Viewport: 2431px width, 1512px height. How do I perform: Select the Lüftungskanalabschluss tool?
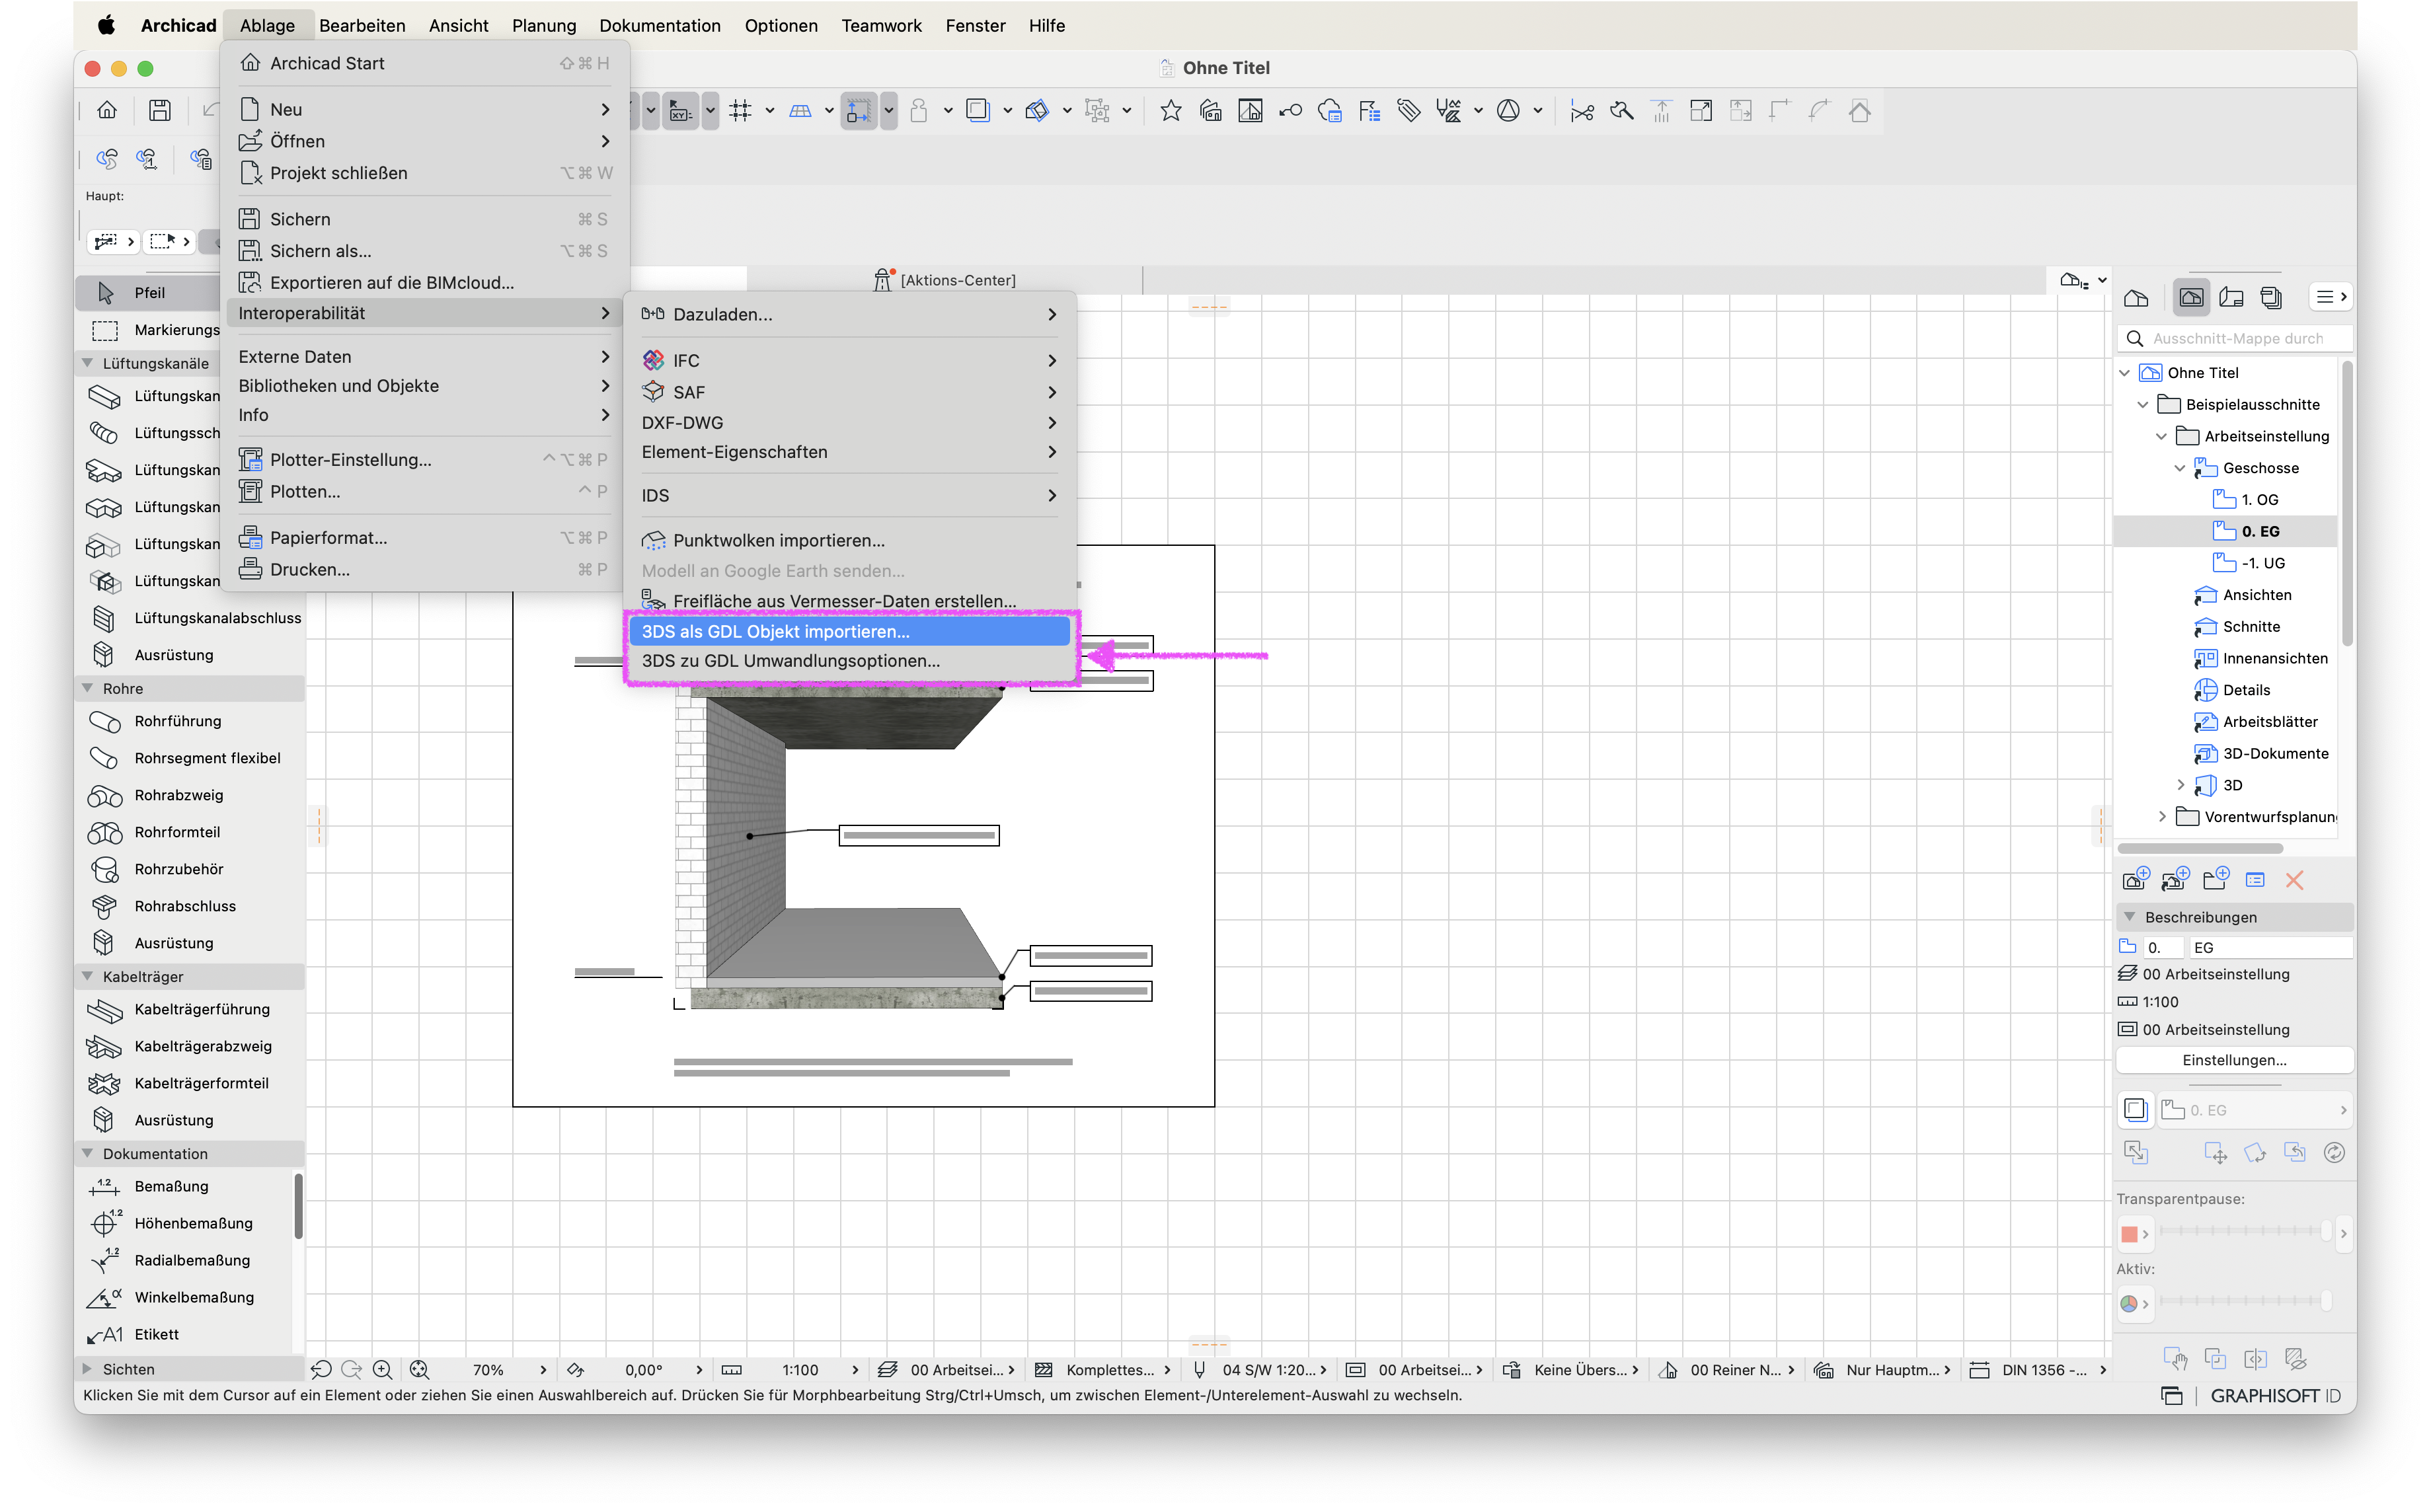[191, 618]
